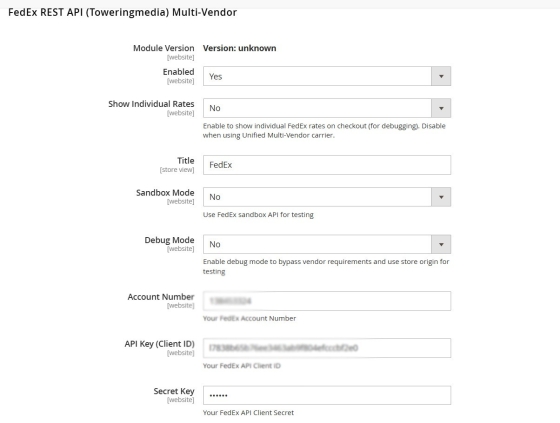
Task: Click the Title field label
Action: [x=185, y=161]
